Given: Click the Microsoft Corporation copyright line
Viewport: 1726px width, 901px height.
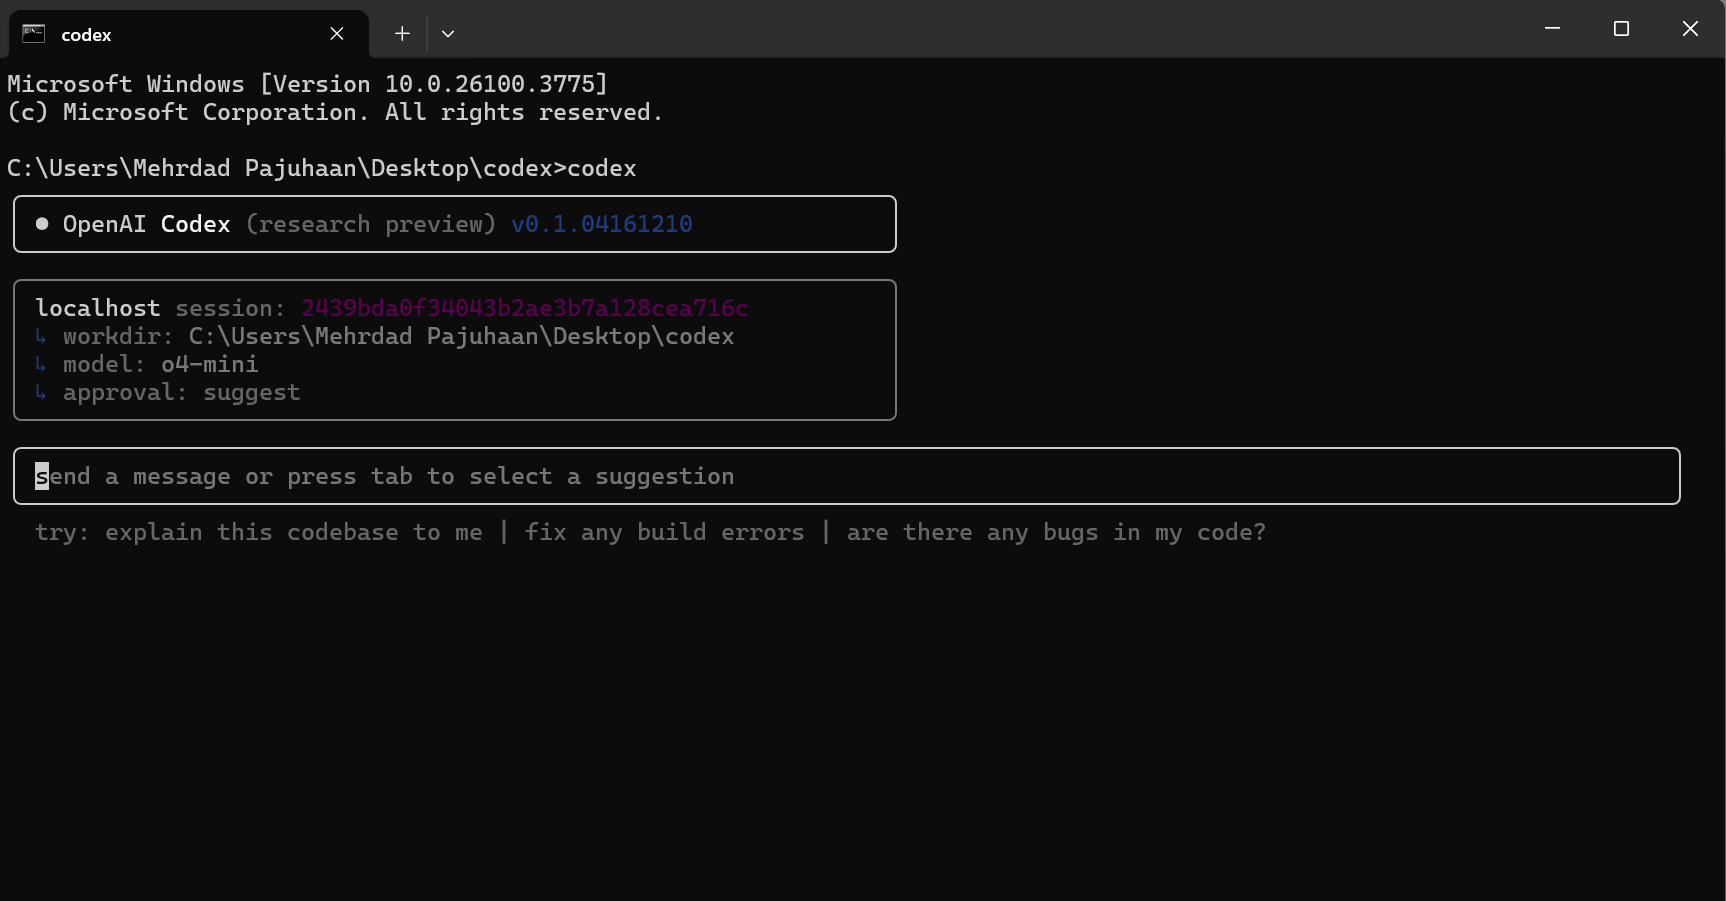Looking at the screenshot, I should pos(335,112).
